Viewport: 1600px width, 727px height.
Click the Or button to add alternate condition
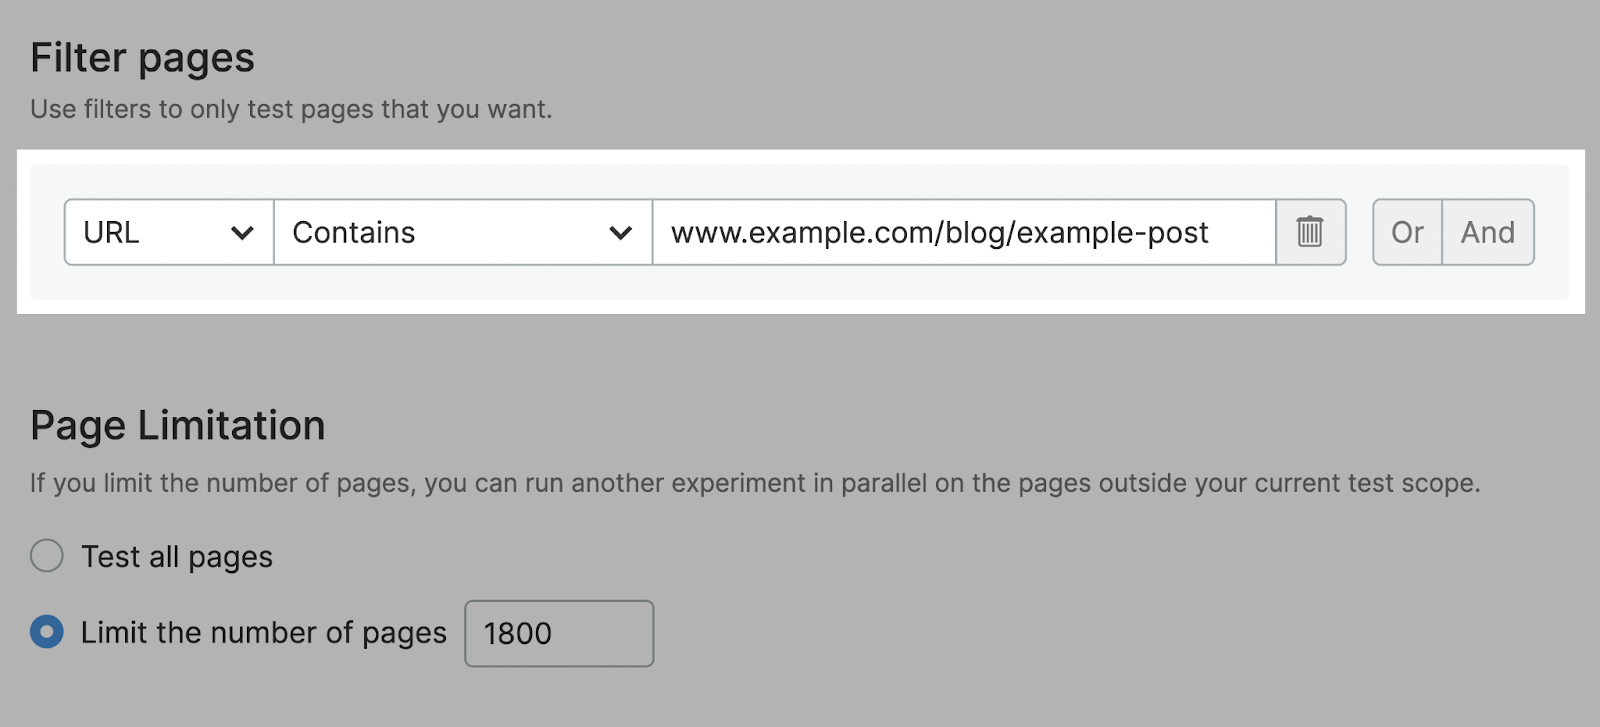pyautogui.click(x=1408, y=232)
